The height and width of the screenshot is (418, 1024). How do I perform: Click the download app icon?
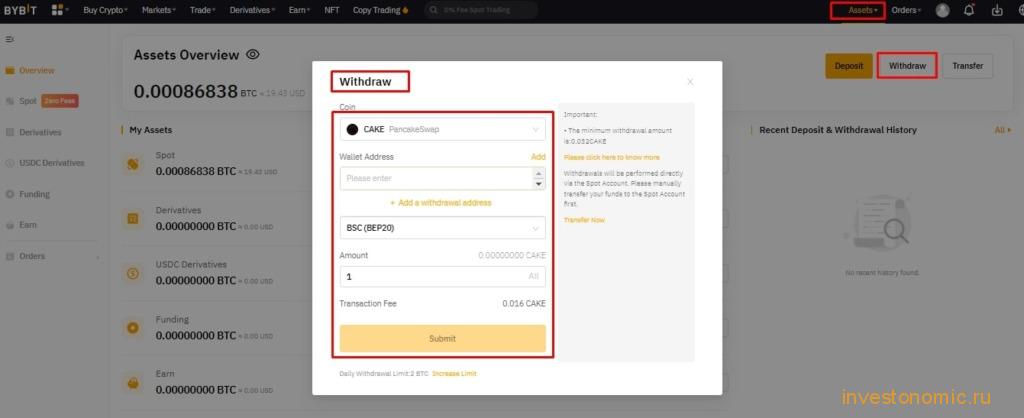coord(997,10)
